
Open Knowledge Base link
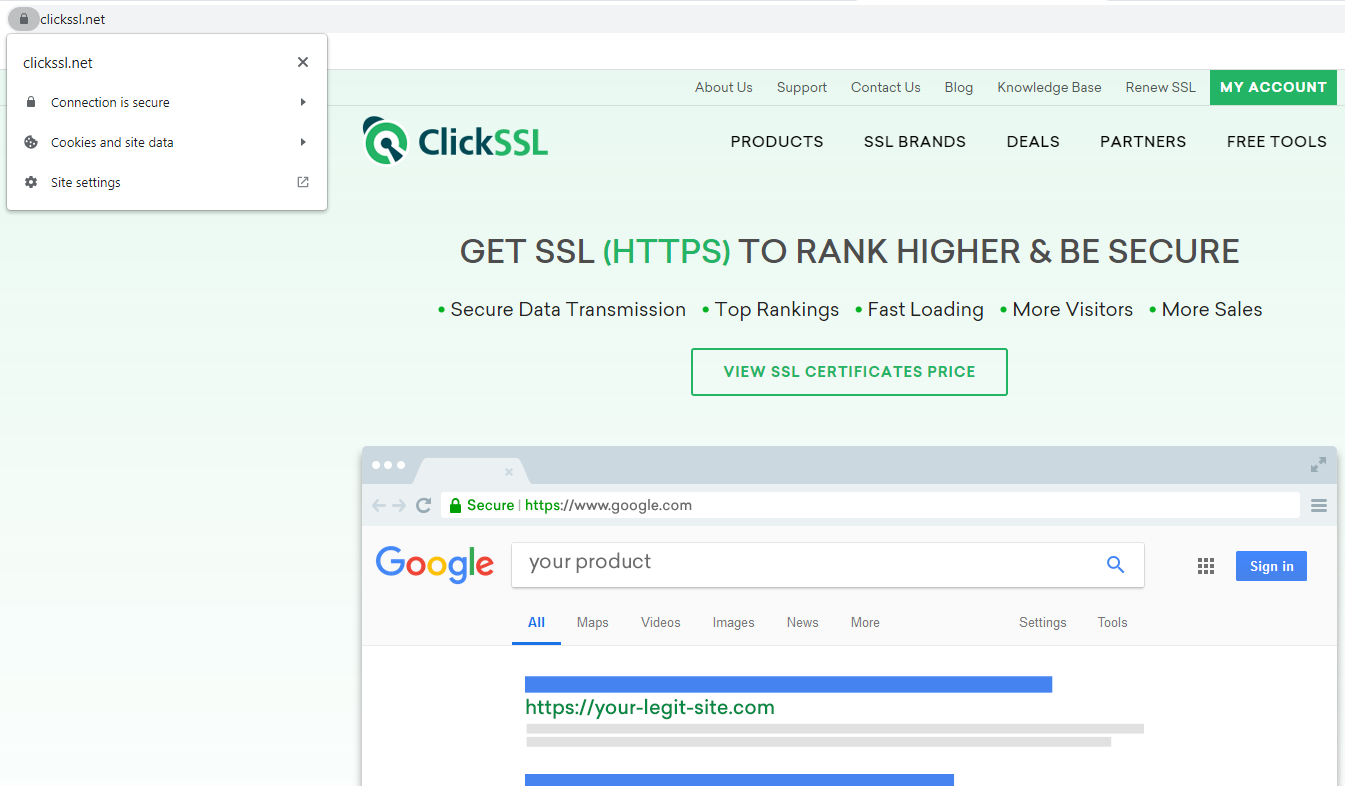point(1049,87)
